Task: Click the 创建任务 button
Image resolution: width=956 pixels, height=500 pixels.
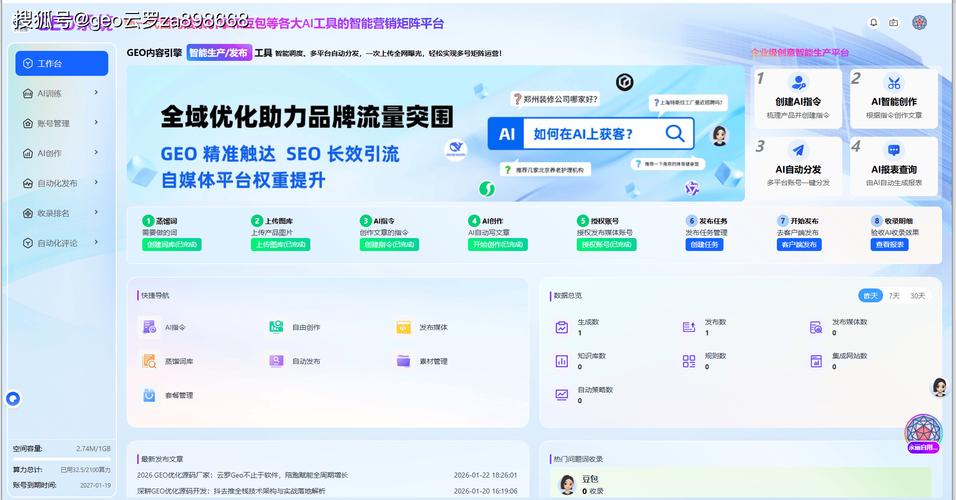Action: (x=704, y=245)
